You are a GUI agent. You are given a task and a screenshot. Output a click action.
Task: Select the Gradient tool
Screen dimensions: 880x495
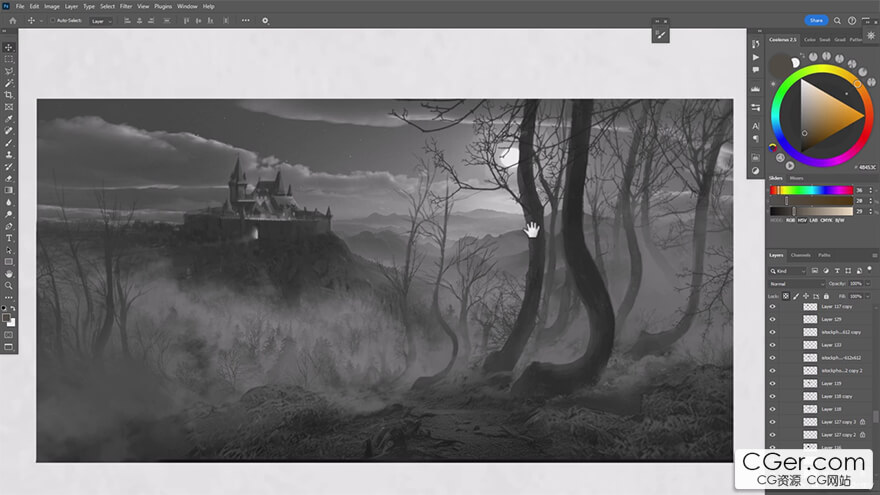(8, 190)
